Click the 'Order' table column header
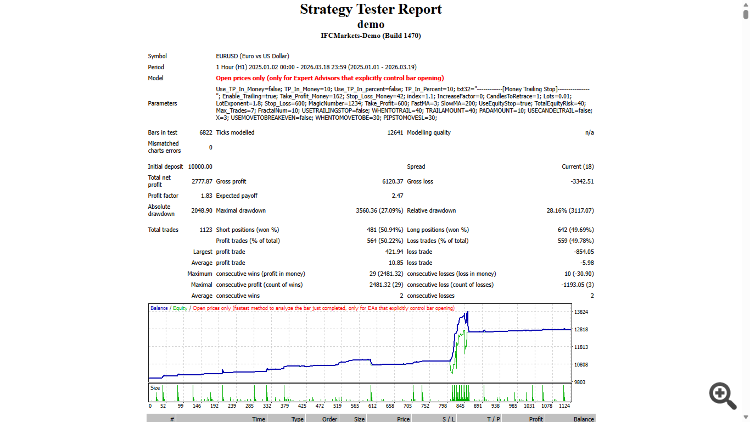Image resolution: width=750 pixels, height=422 pixels. [x=330, y=419]
